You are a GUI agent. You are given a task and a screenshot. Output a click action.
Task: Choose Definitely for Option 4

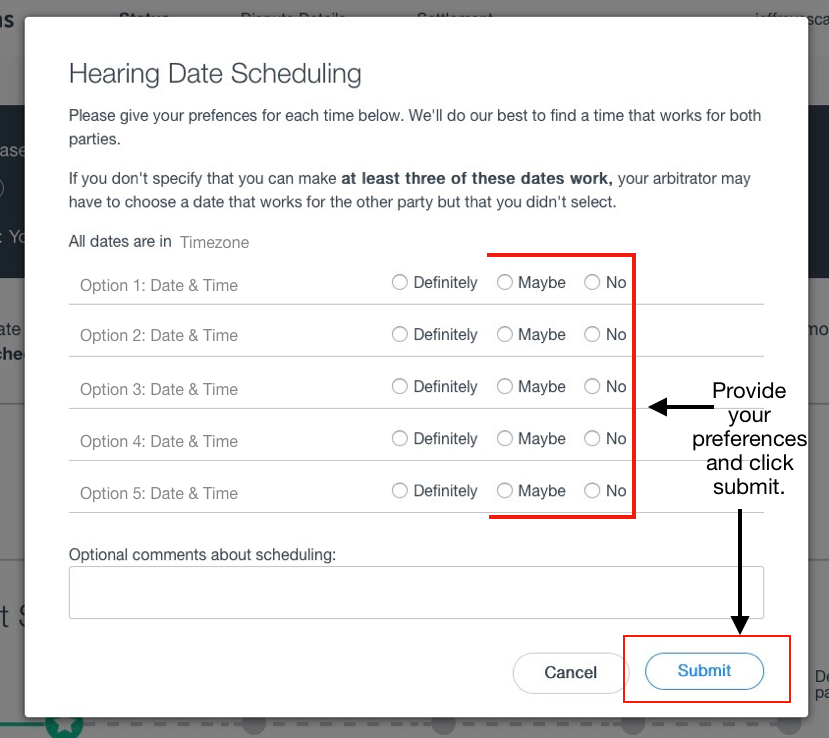point(400,439)
